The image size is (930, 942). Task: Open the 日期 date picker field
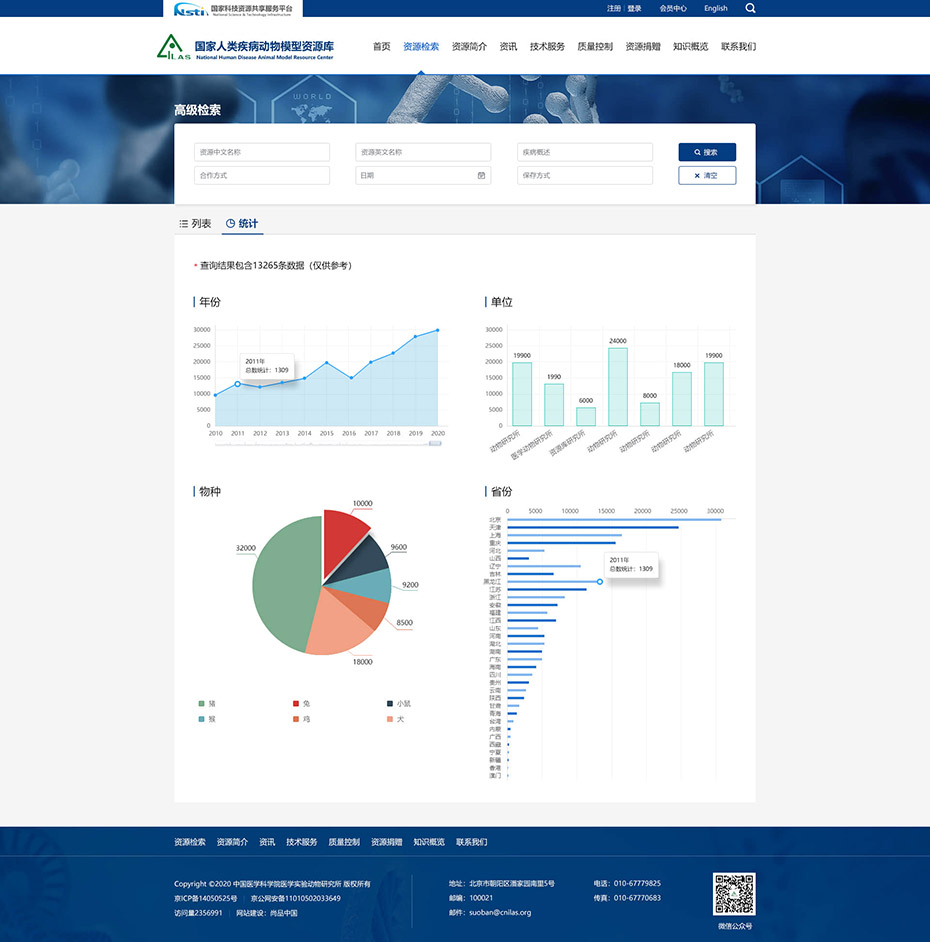pyautogui.click(x=415, y=176)
